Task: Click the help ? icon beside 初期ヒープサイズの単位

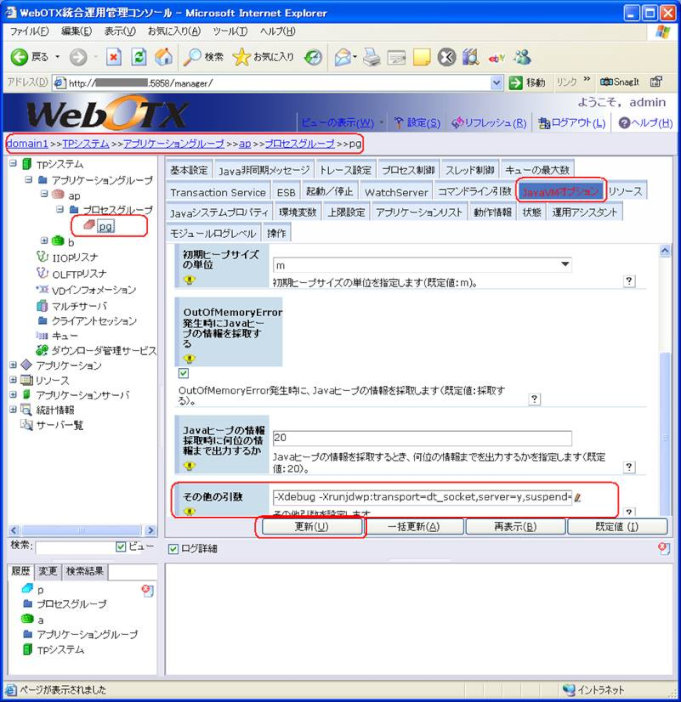Action: [629, 282]
